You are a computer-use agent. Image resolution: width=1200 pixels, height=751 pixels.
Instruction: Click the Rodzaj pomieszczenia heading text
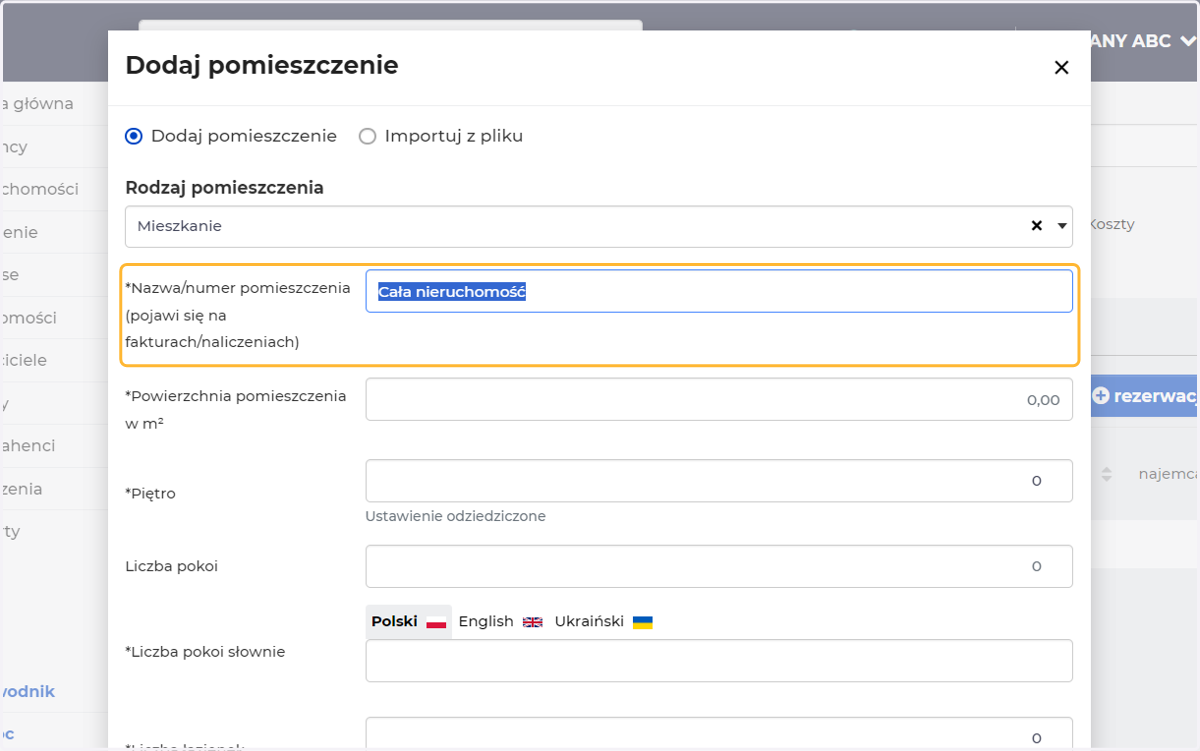[224, 187]
